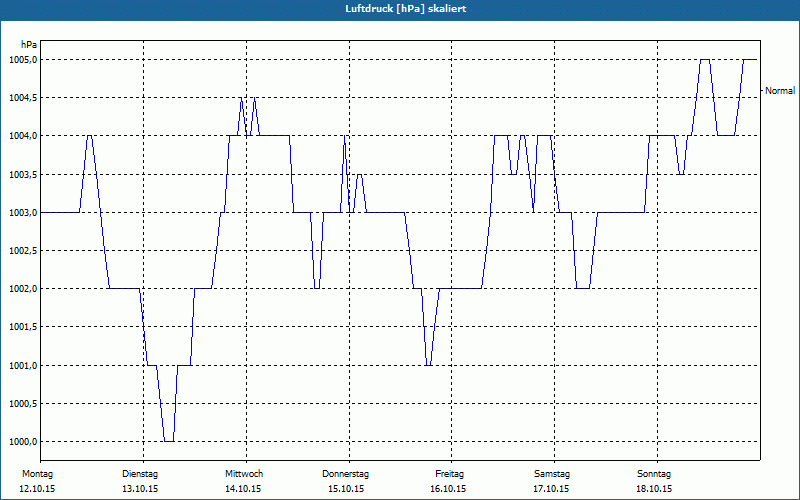
Task: Select the date 17.10.15
Action: 551,489
